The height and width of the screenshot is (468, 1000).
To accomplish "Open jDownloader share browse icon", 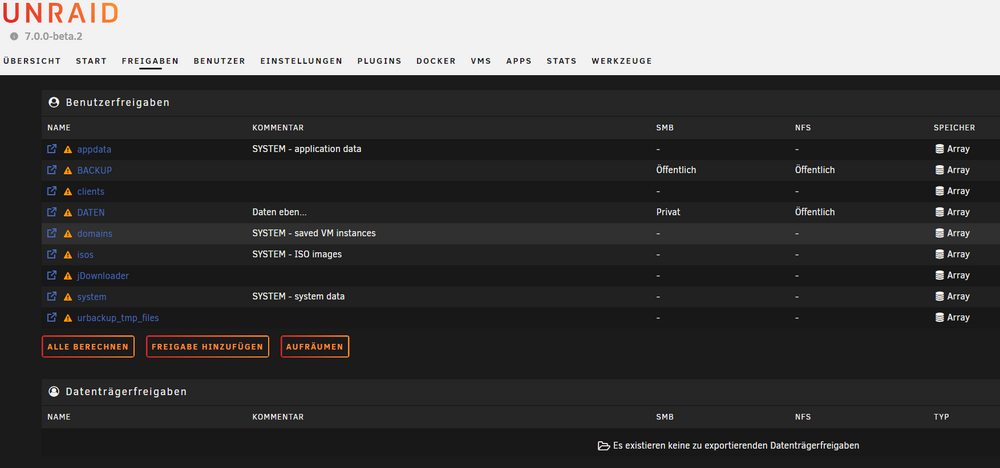I will coord(52,275).
